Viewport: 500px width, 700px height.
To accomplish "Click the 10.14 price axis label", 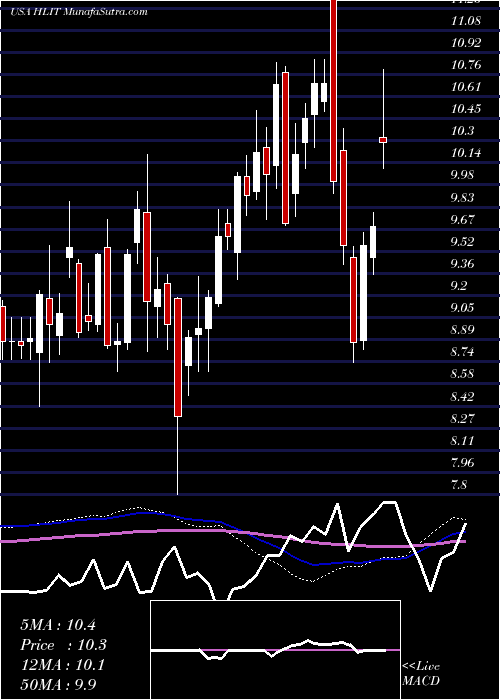I will (466, 153).
